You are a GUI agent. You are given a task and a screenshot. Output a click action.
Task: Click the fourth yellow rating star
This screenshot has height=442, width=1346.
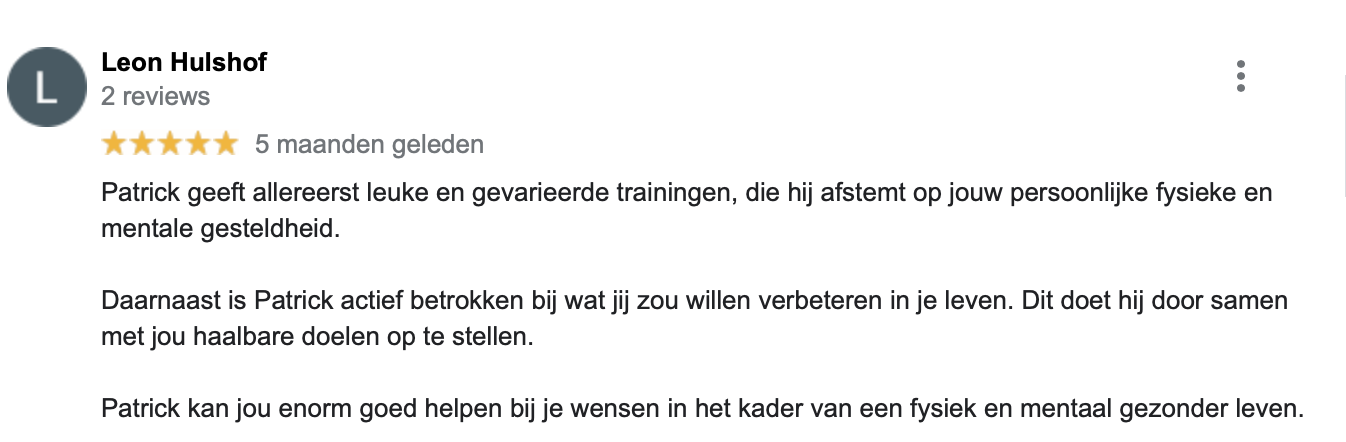coord(198,144)
